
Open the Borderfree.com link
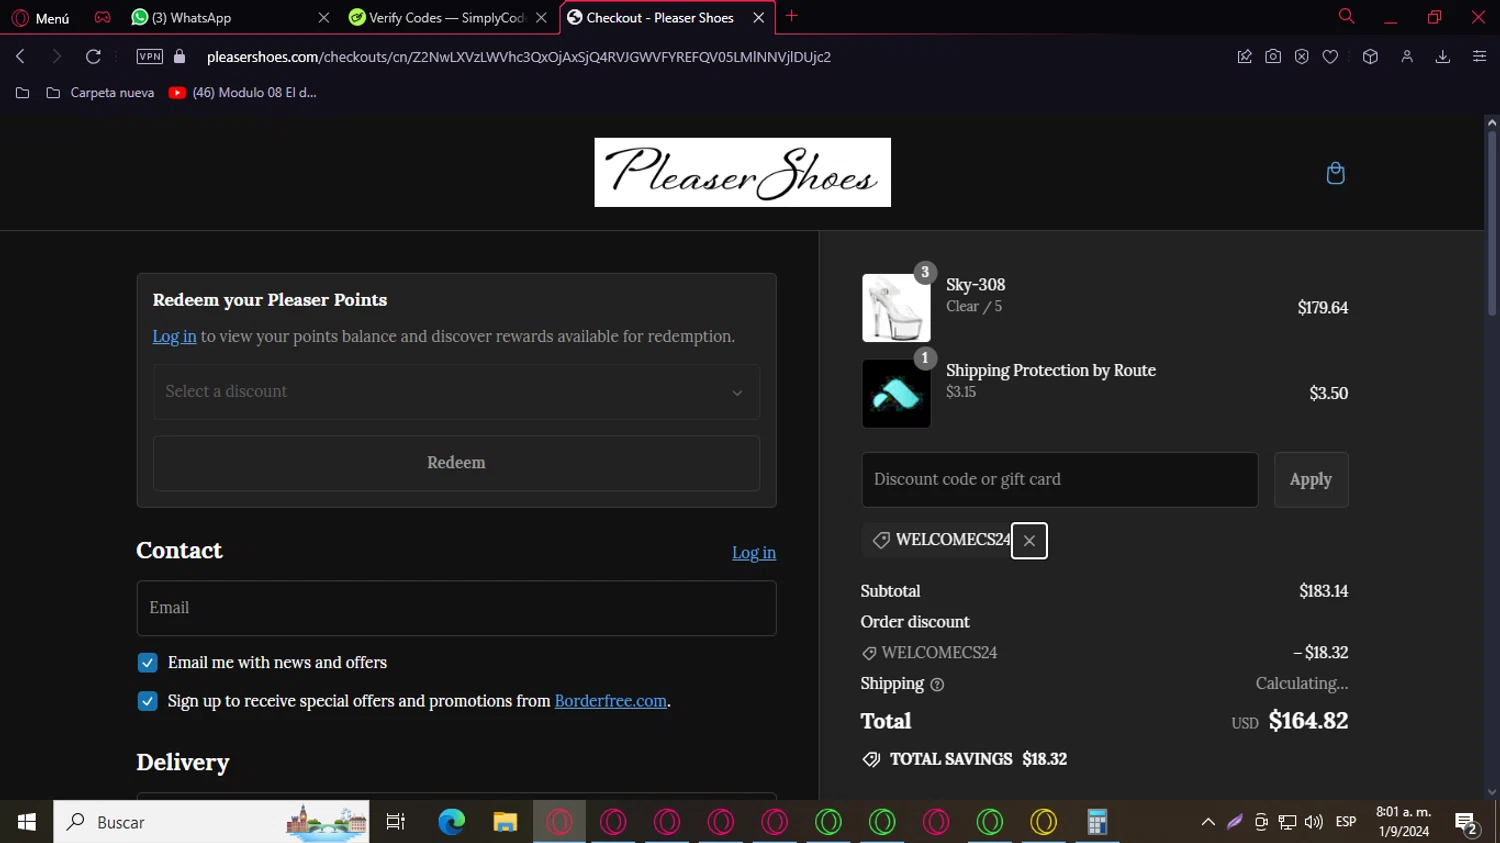tap(610, 701)
